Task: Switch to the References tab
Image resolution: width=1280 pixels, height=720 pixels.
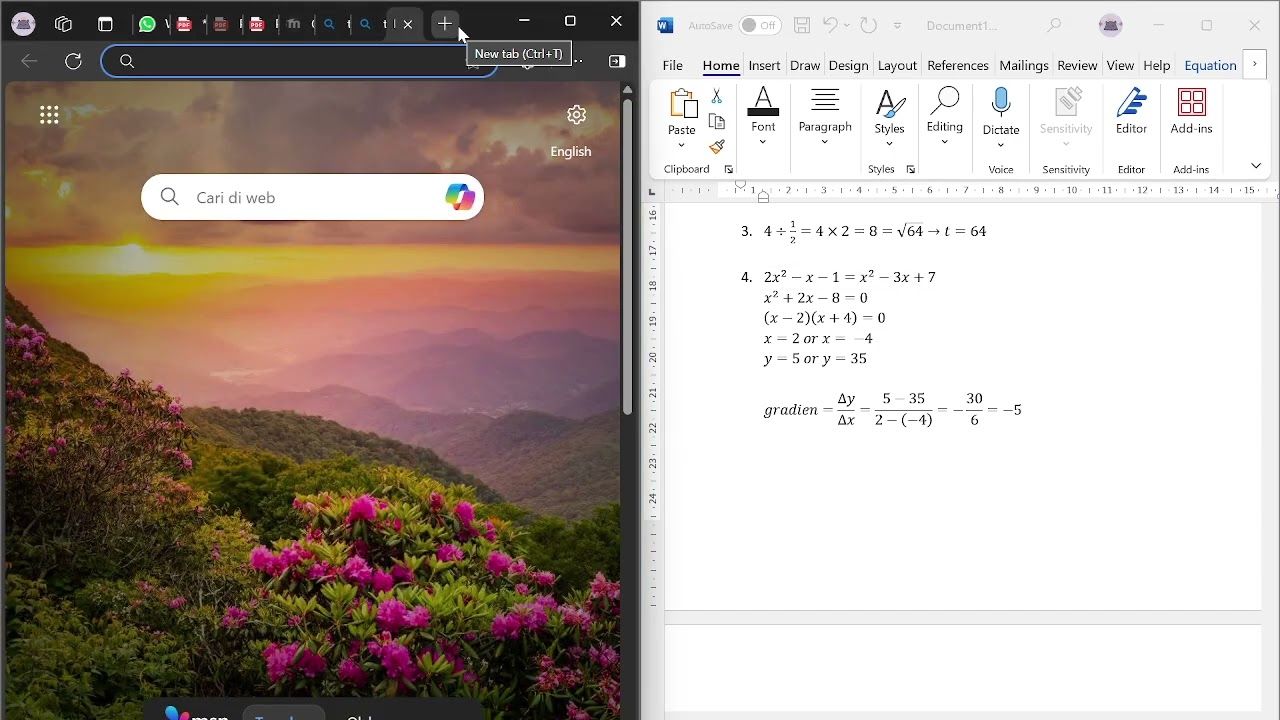Action: 958,65
